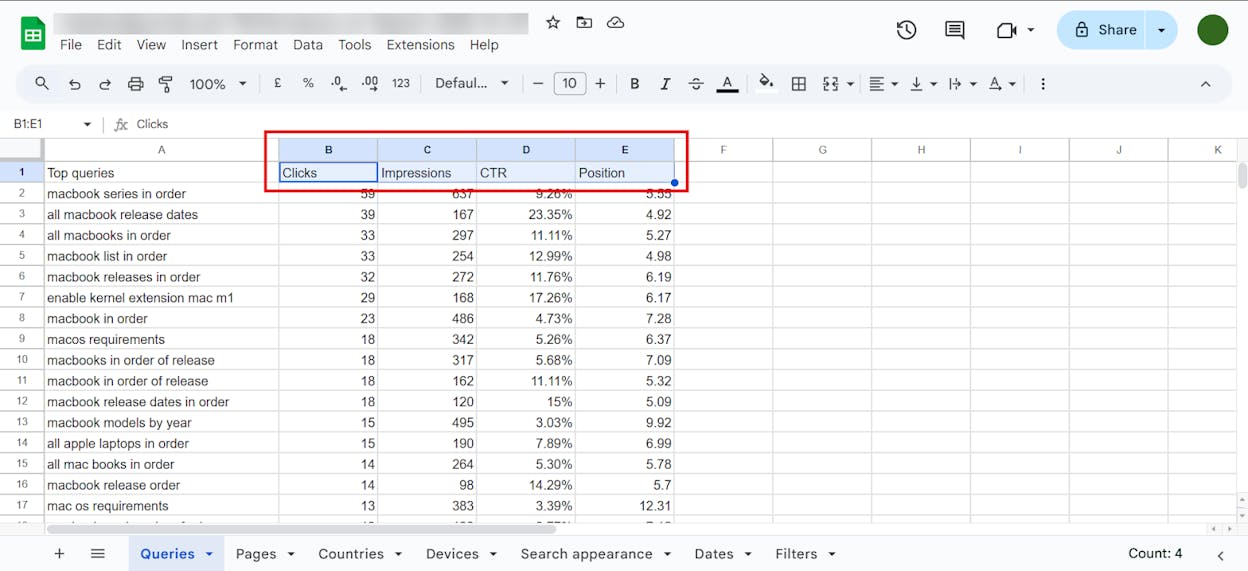Decrease font size with minus
Screen dimensions: 1248x571
pyautogui.click(x=538, y=84)
